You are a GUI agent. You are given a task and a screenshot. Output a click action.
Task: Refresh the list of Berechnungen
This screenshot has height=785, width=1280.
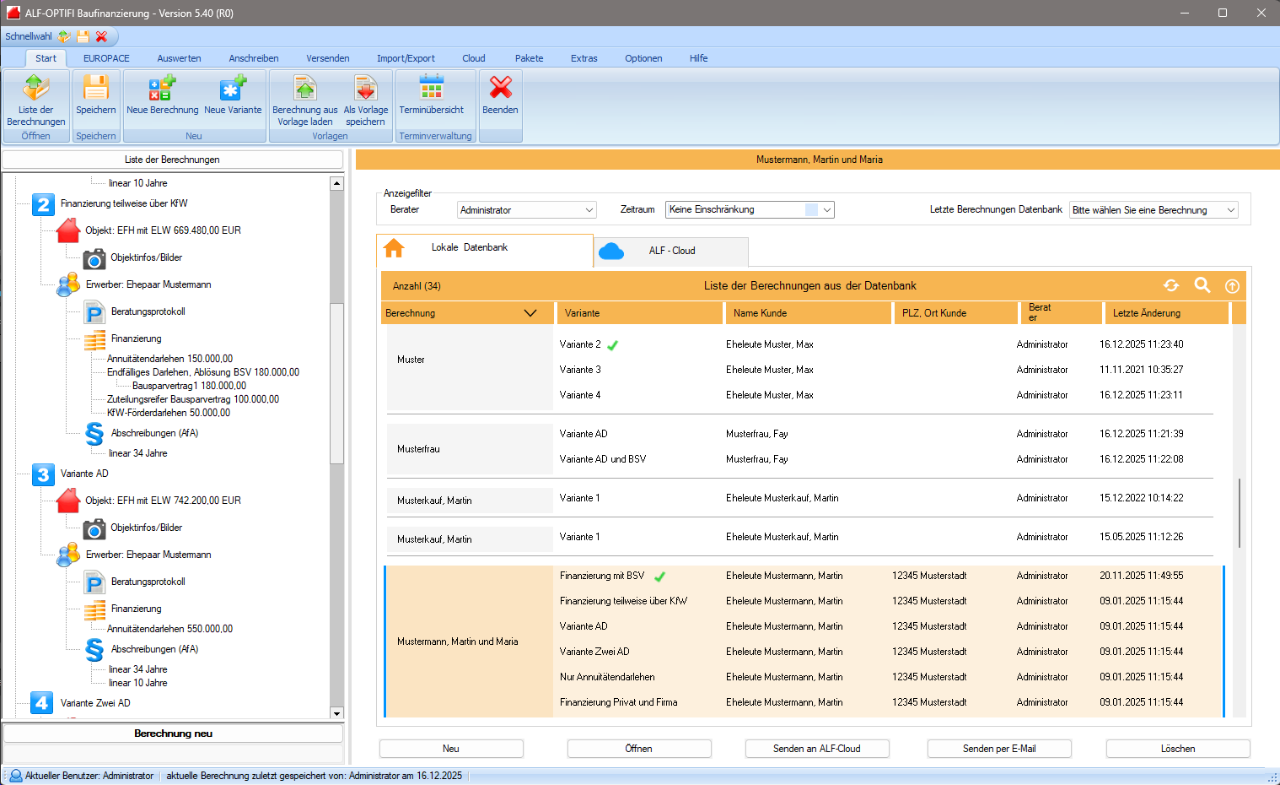click(x=1171, y=286)
